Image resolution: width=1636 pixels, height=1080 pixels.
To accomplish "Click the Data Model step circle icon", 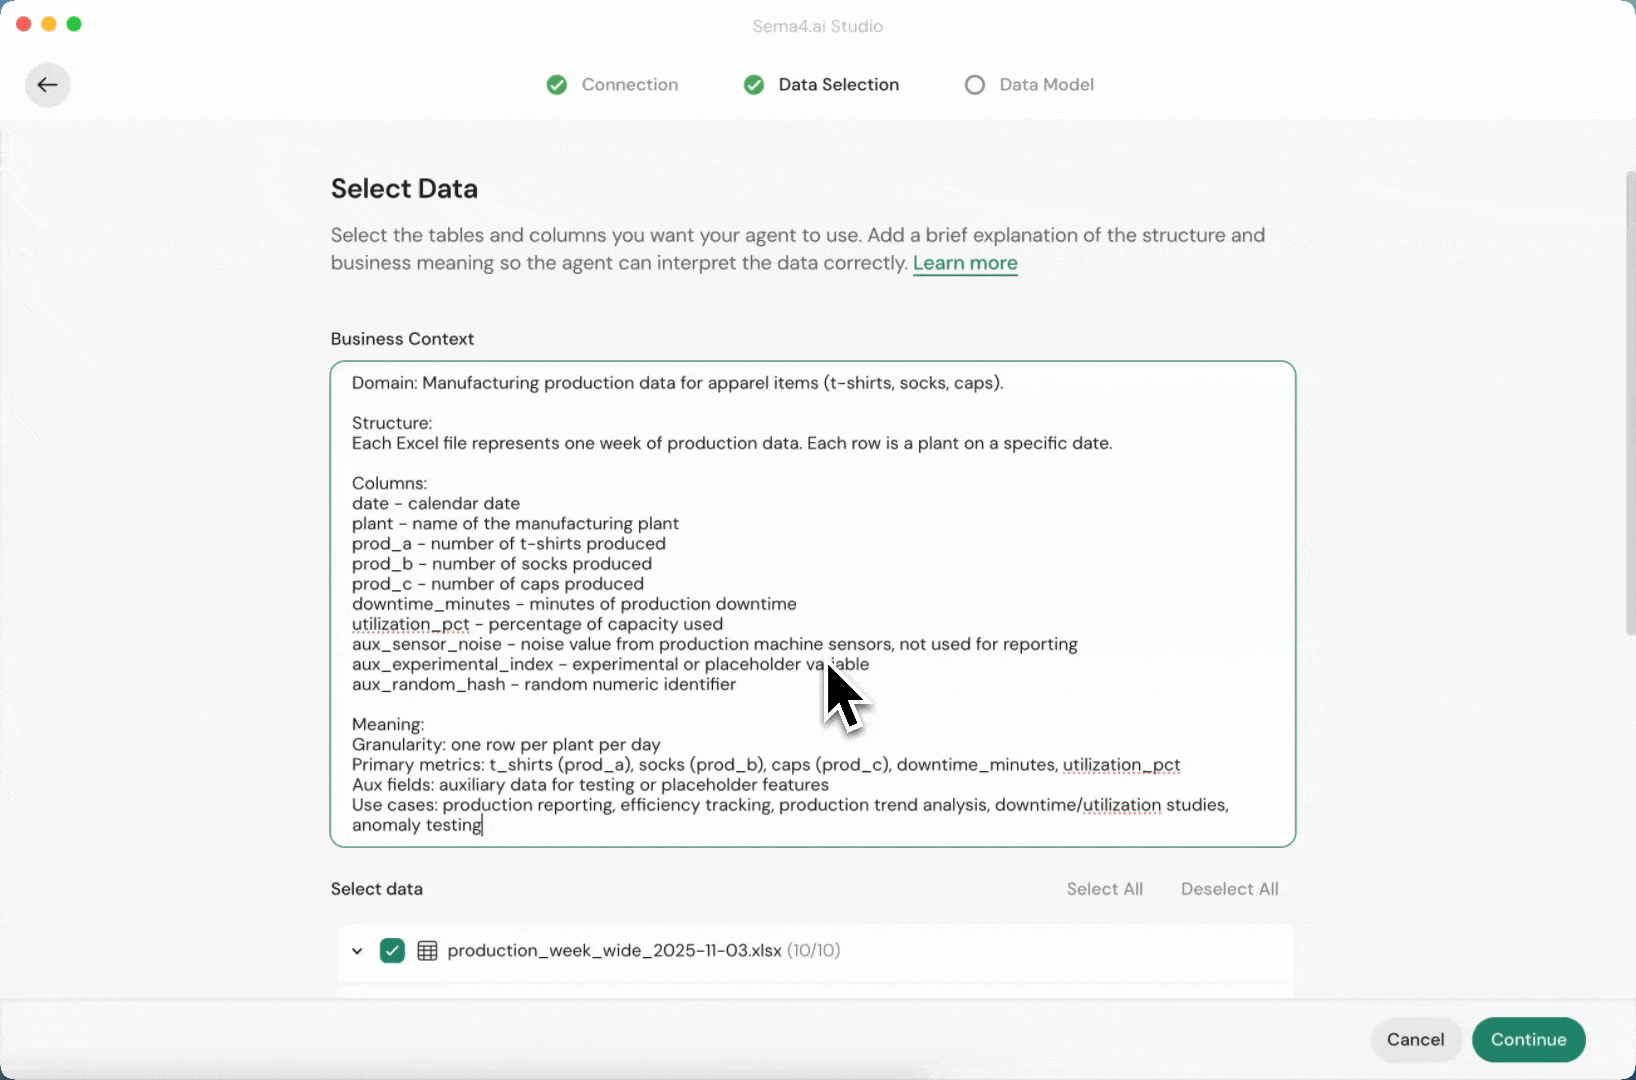I will [x=975, y=84].
